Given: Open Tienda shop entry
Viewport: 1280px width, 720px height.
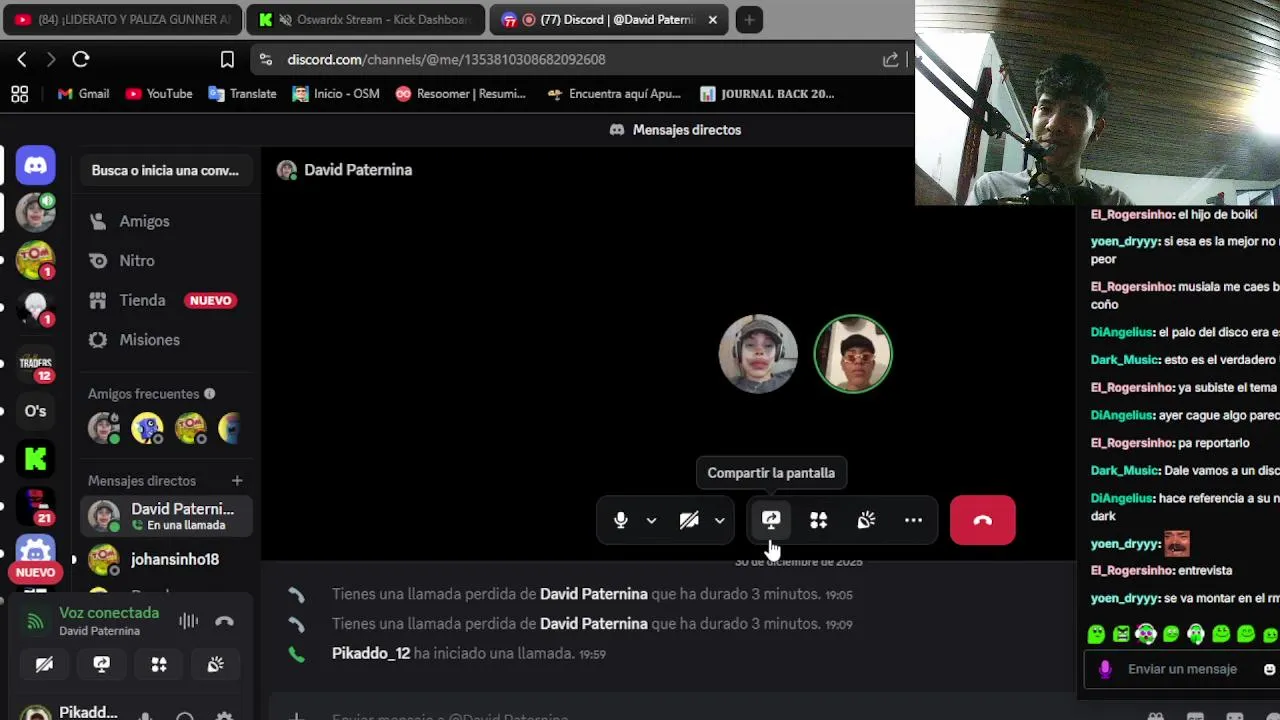Looking at the screenshot, I should (167, 300).
